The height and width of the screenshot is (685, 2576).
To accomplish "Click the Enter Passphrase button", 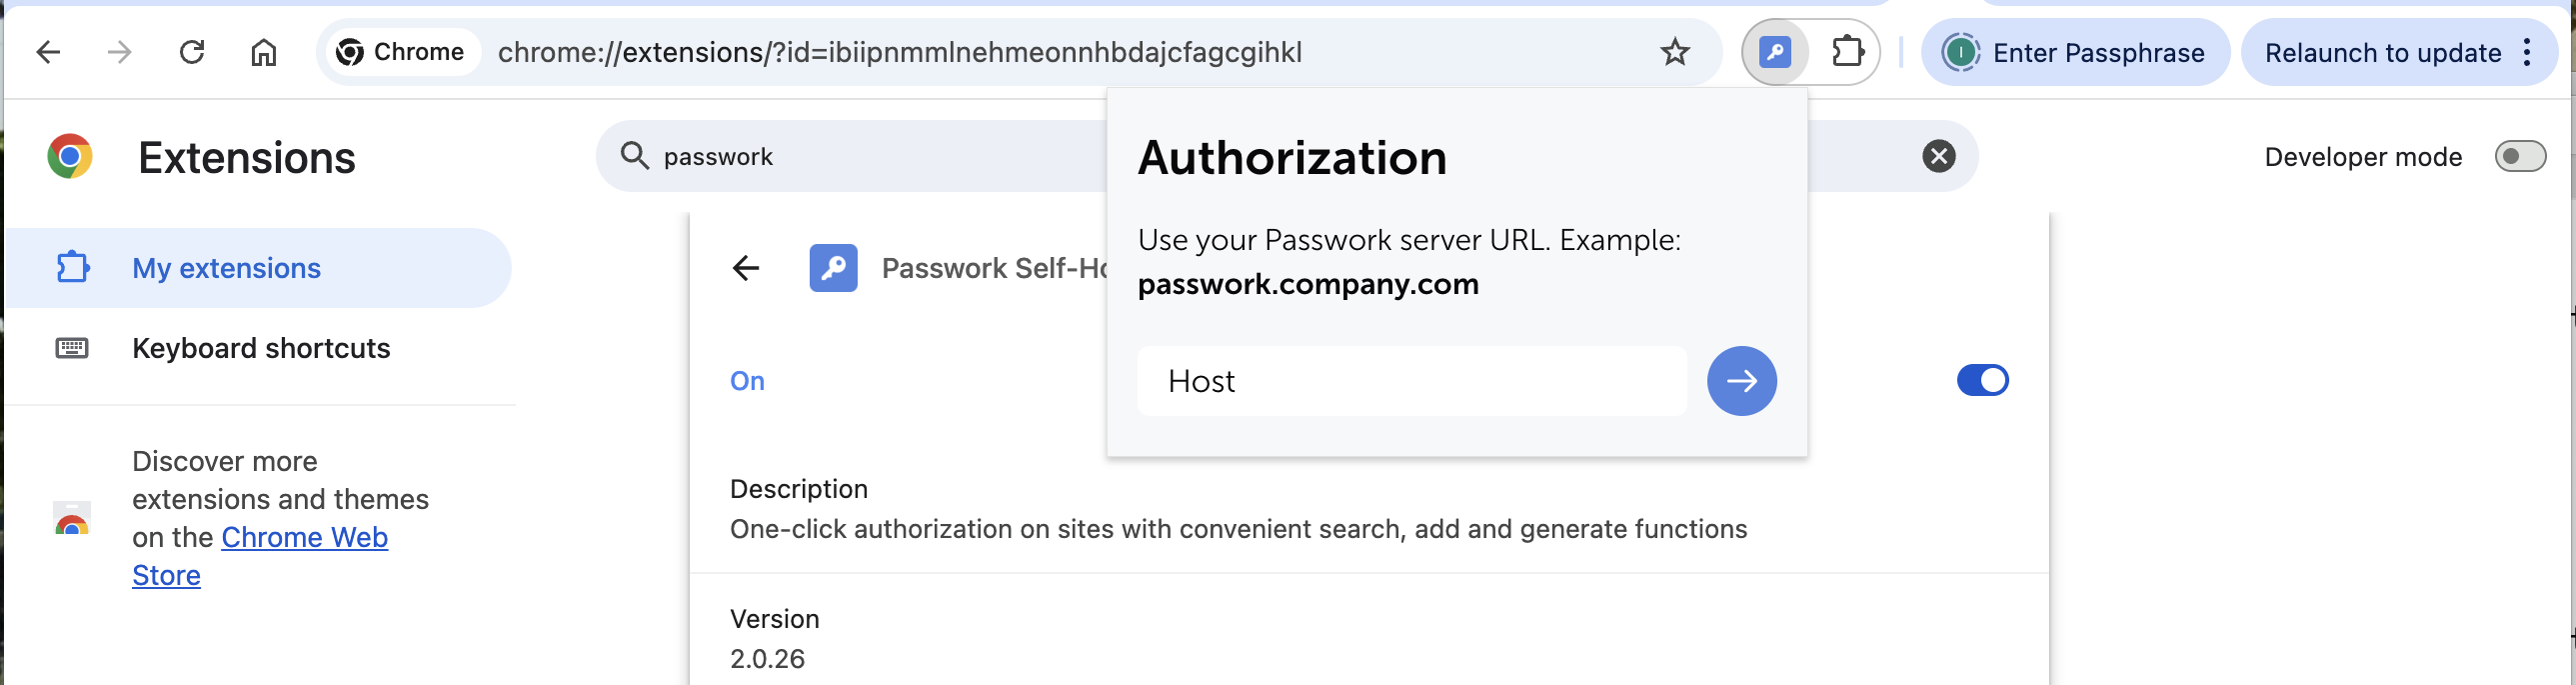I will point(2075,52).
